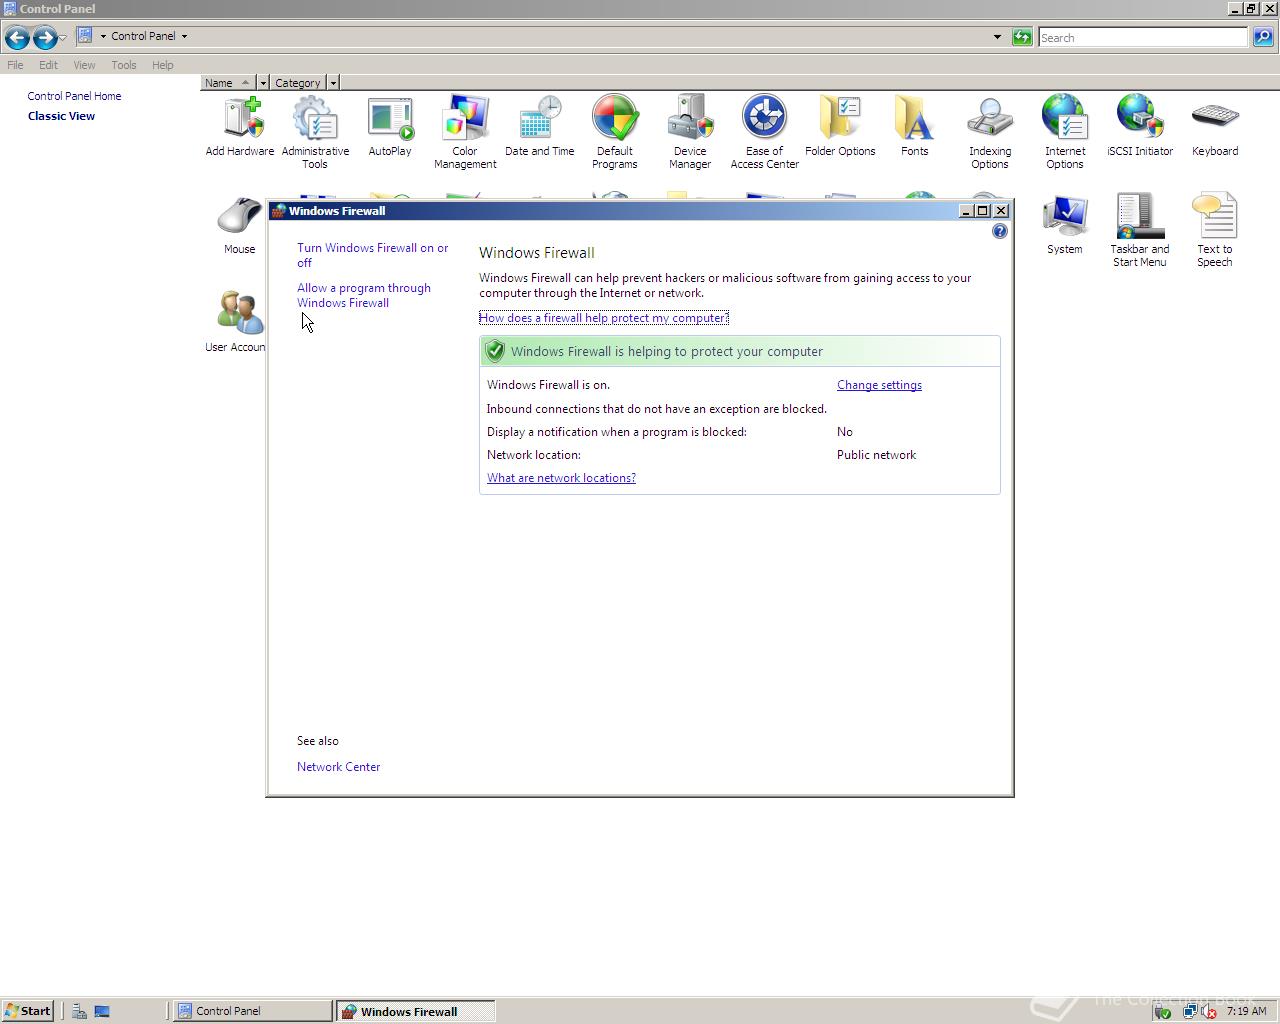
Task: Open Network Center link
Action: coord(338,767)
